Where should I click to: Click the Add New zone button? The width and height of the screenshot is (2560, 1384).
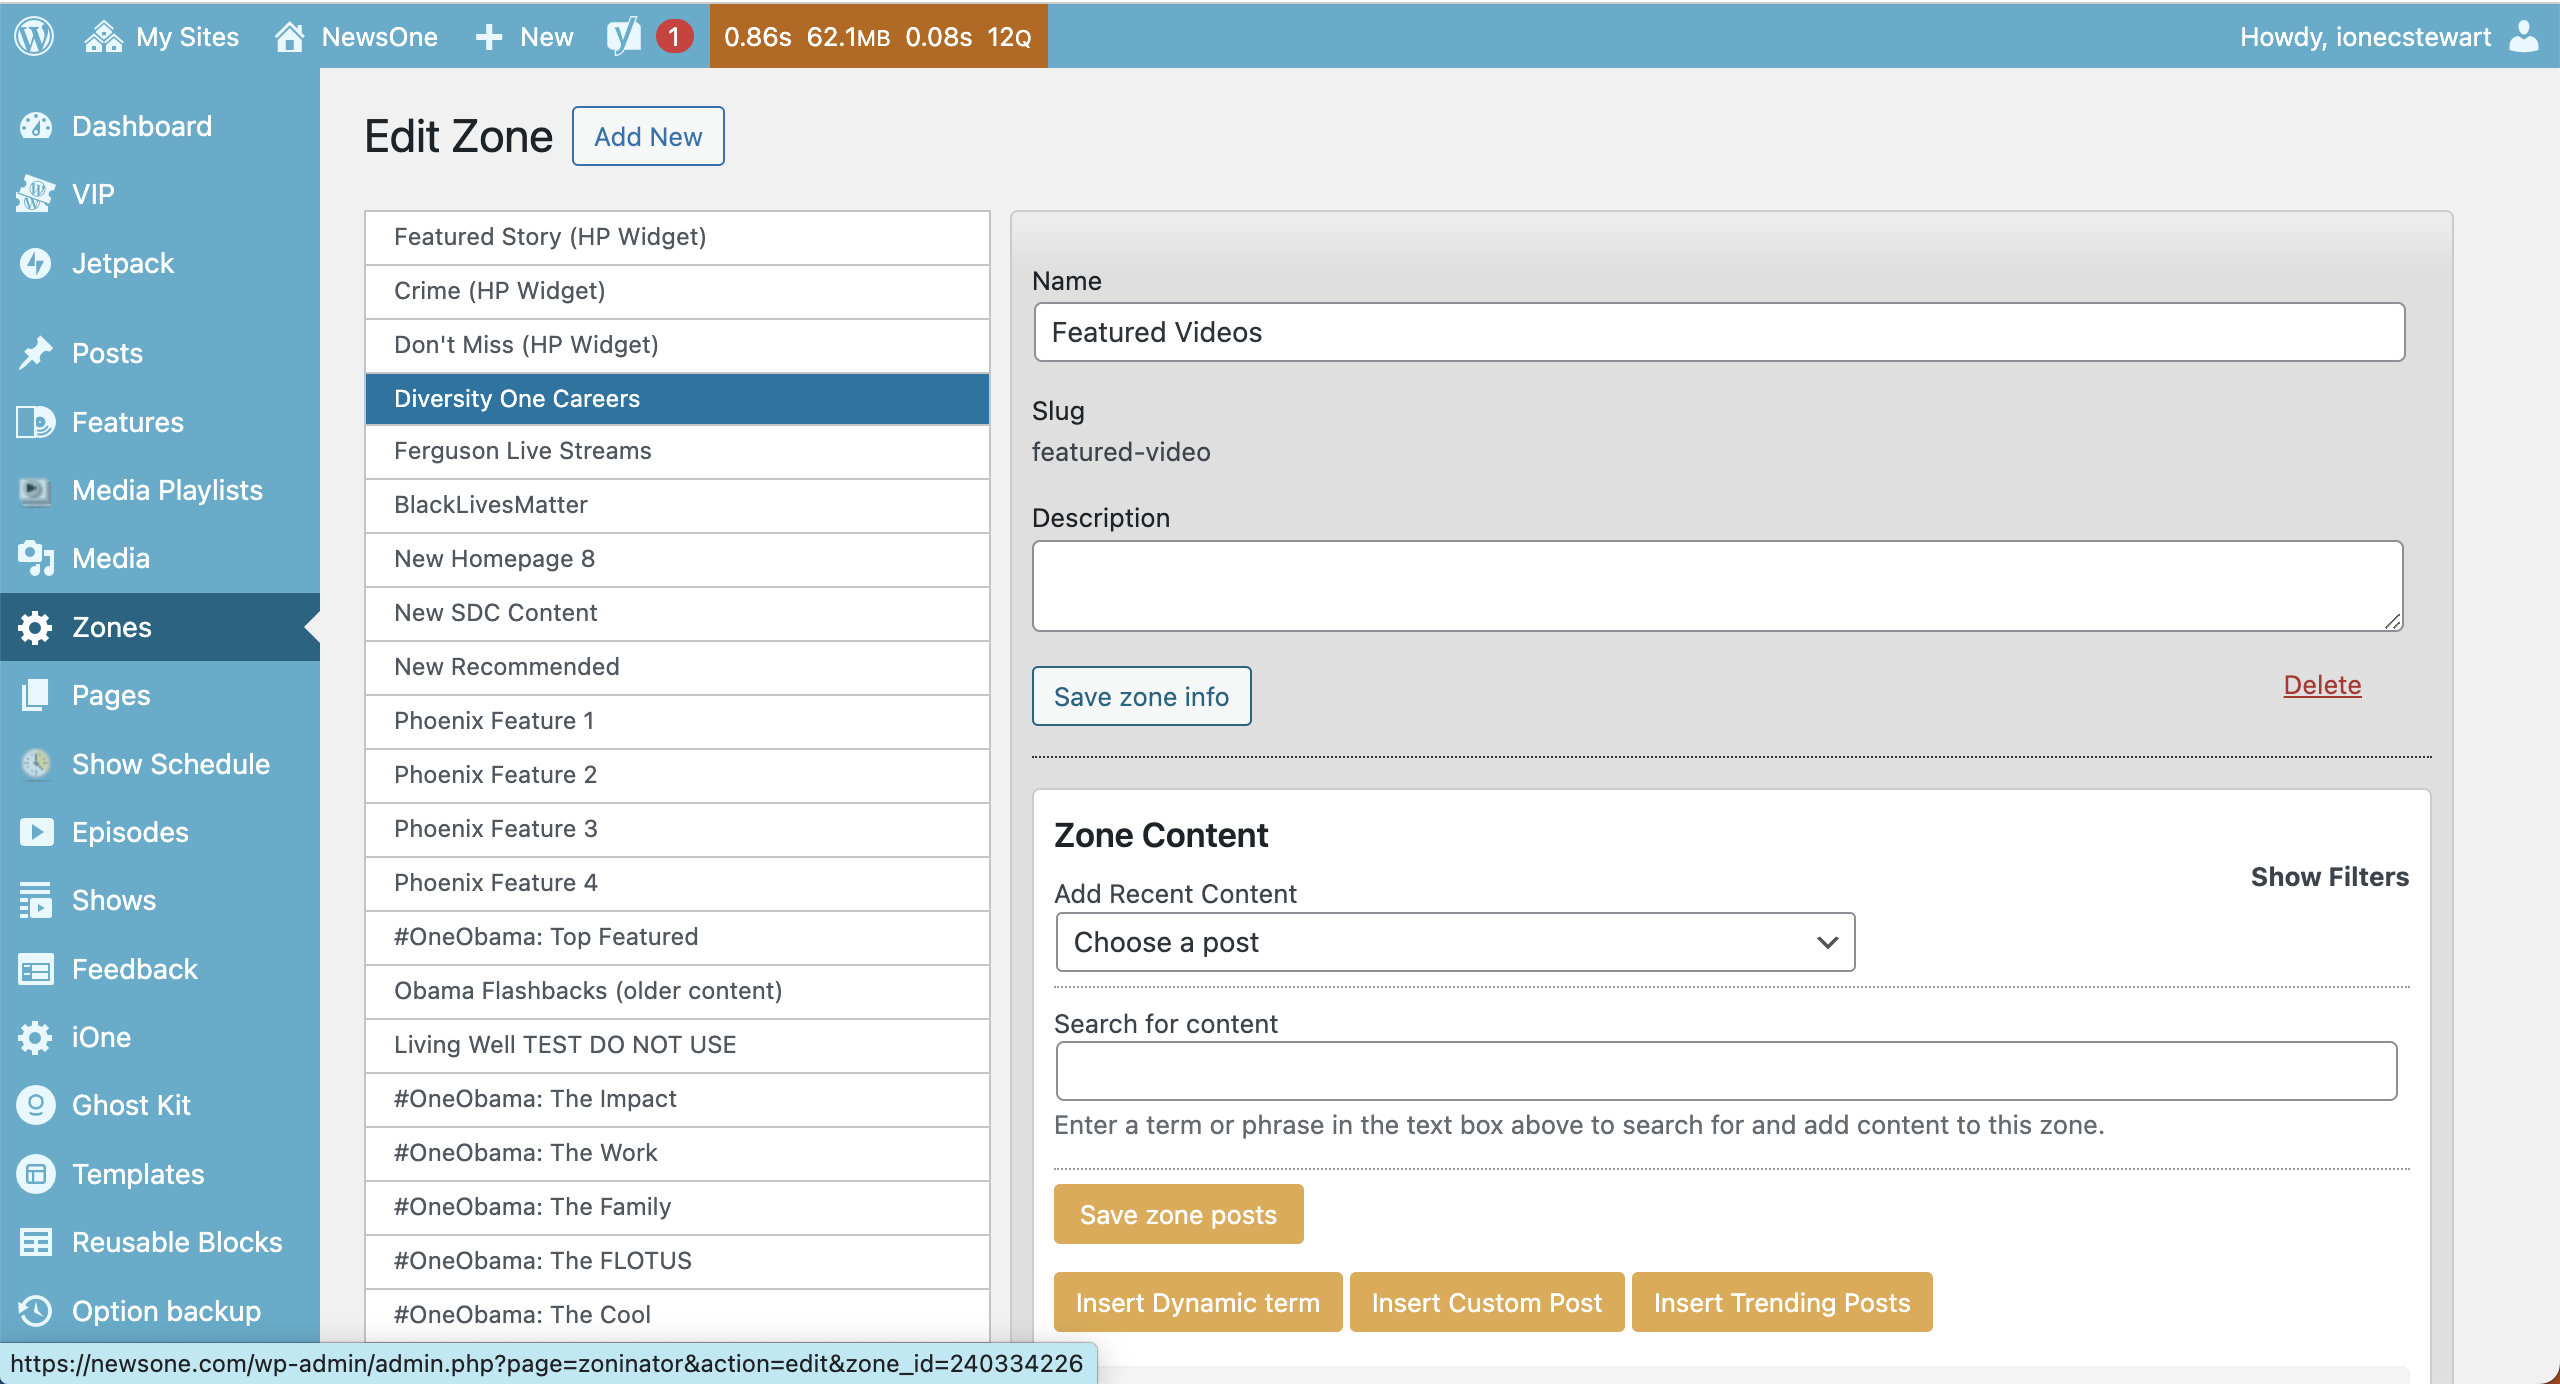pos(648,137)
